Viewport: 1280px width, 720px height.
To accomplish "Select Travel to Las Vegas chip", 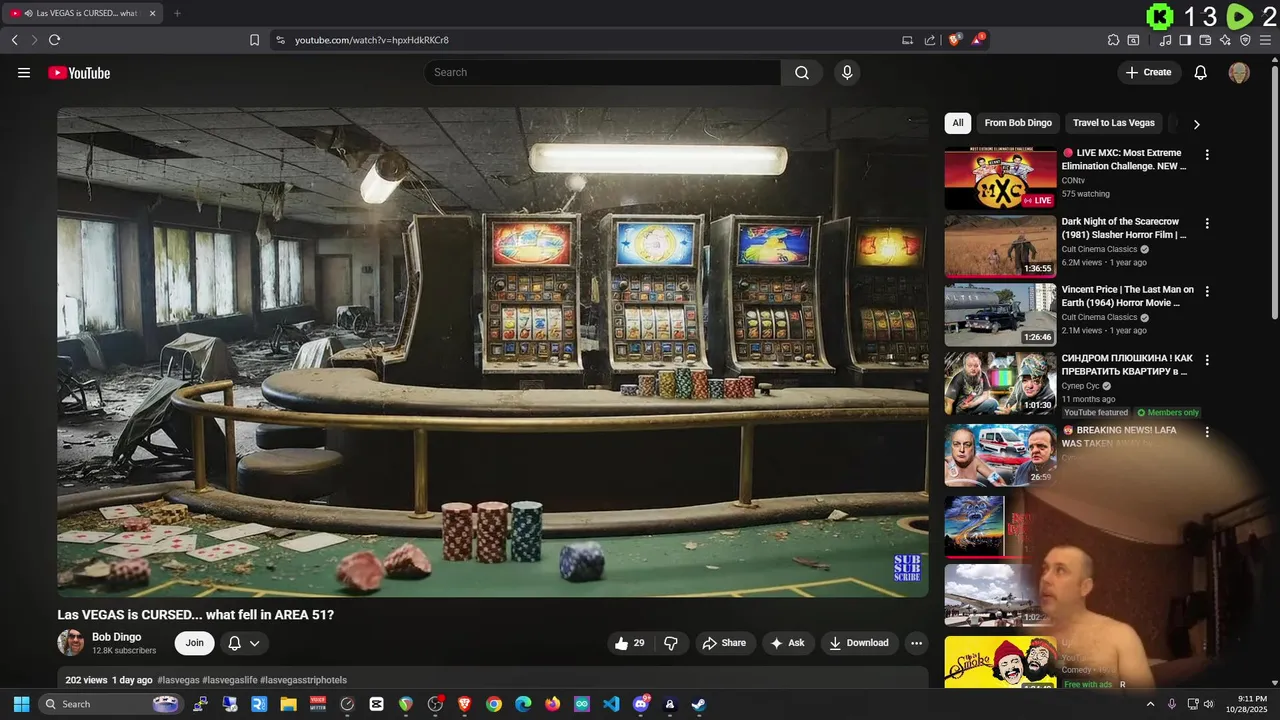I will 1113,123.
